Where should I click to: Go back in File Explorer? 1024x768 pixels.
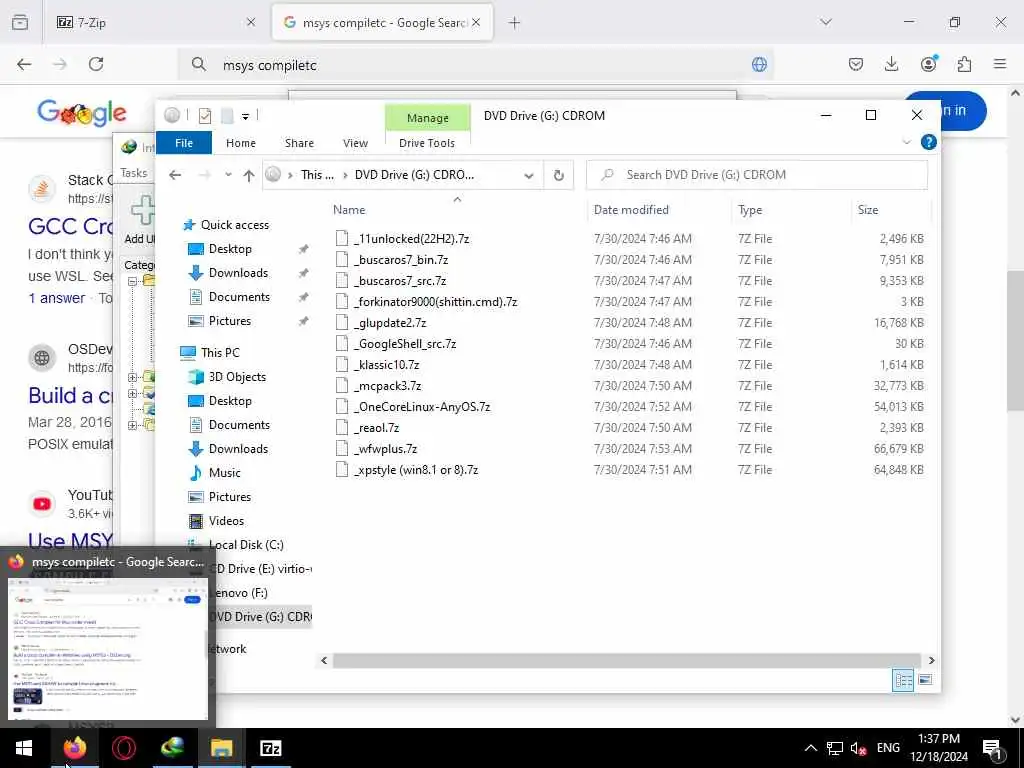pos(175,175)
